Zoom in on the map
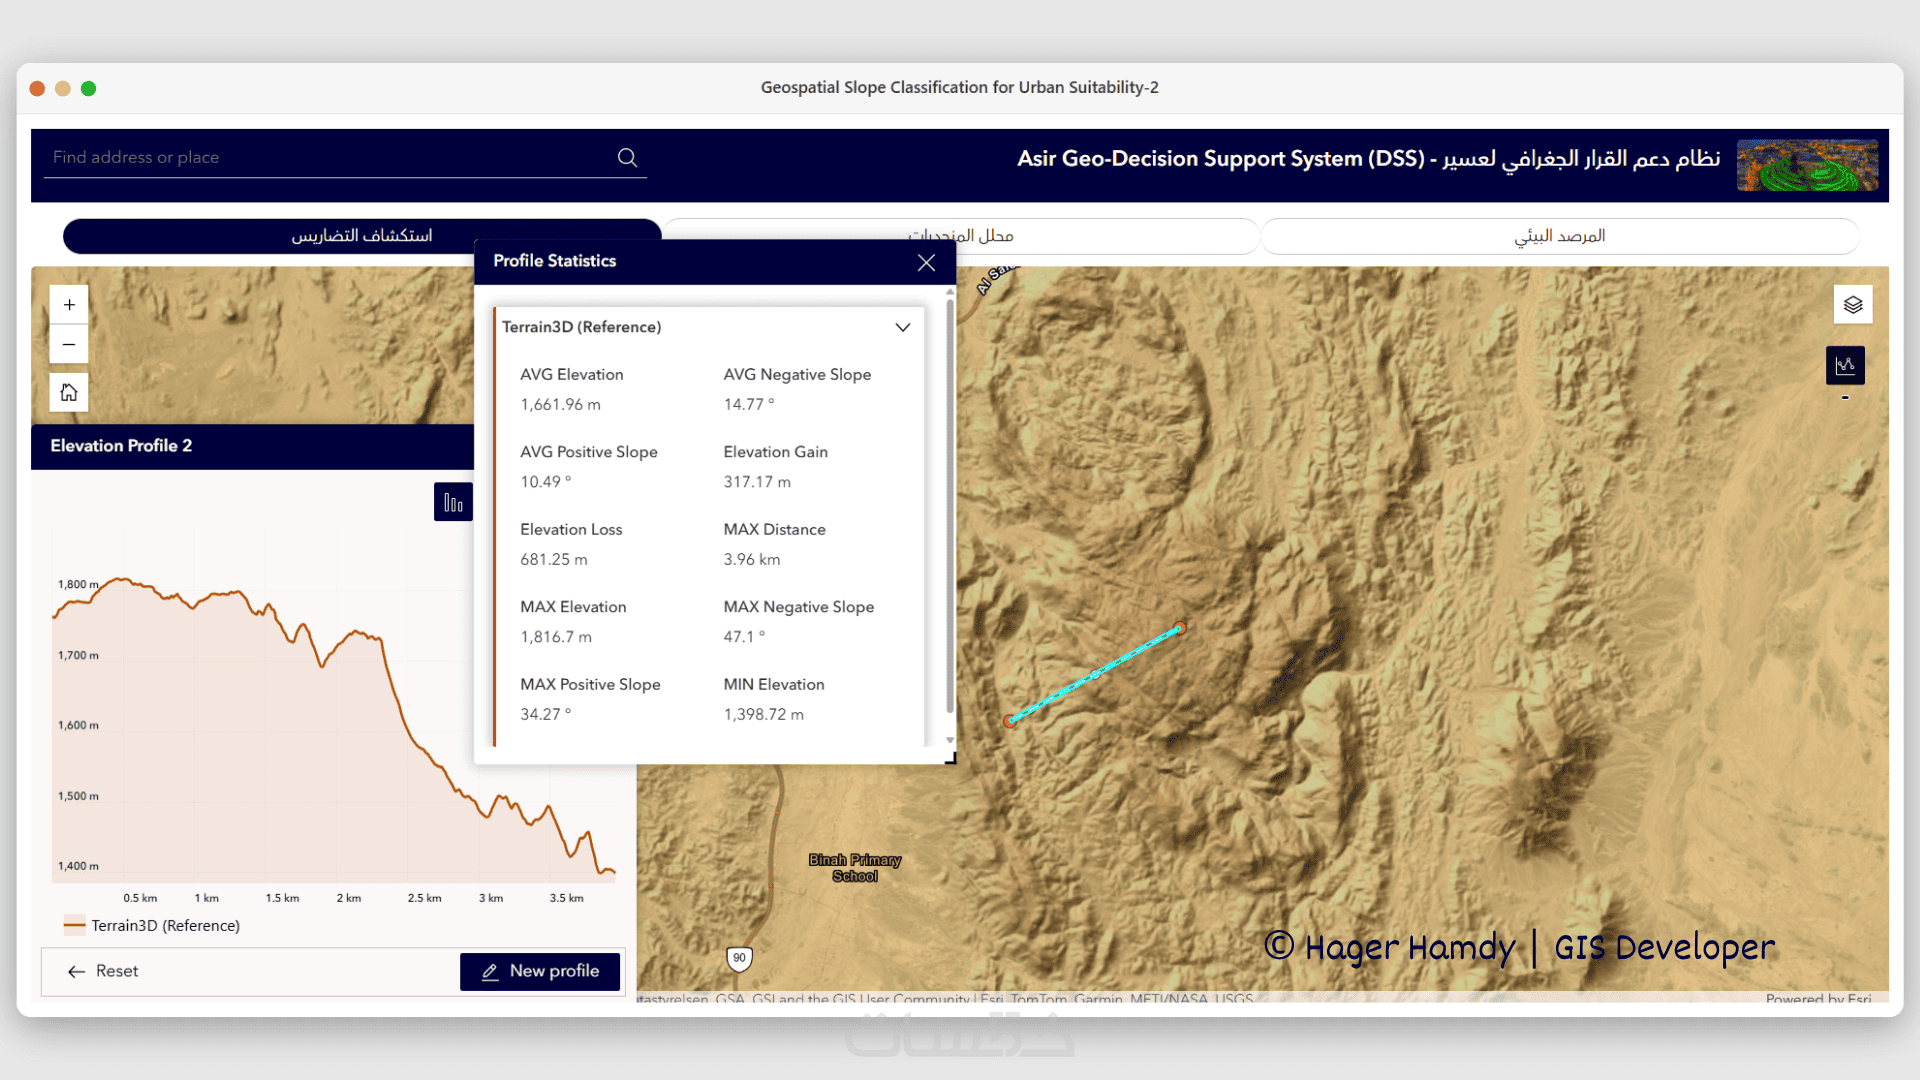The width and height of the screenshot is (1920, 1080). [x=69, y=305]
